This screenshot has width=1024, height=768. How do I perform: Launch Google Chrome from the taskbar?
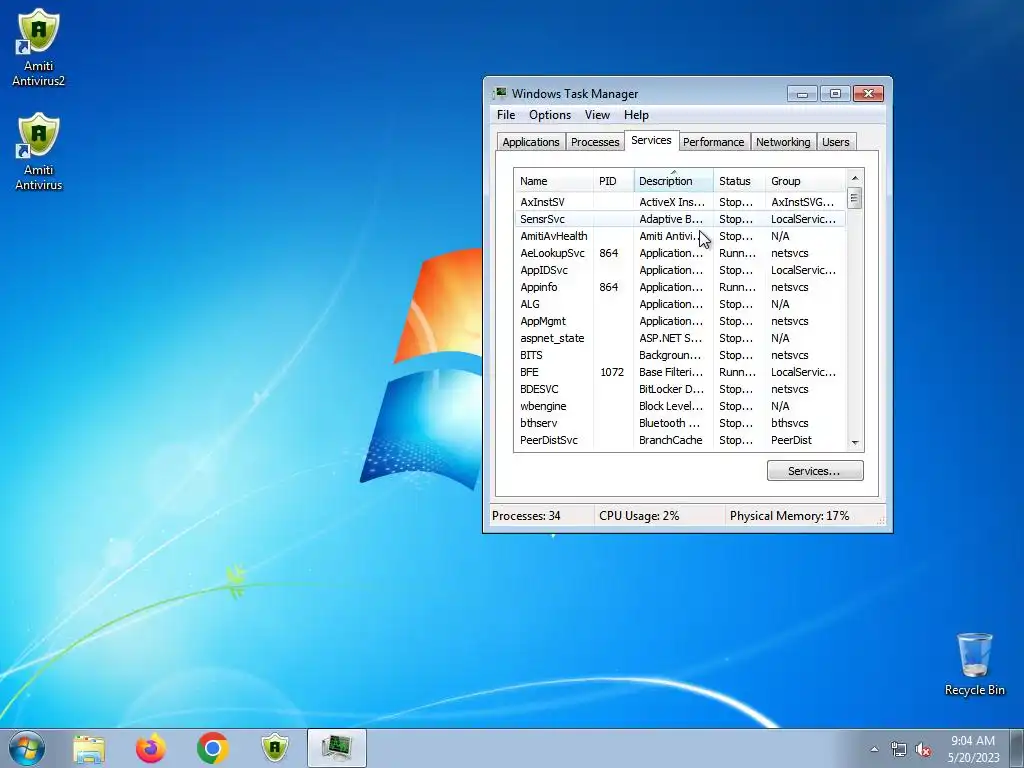212,748
